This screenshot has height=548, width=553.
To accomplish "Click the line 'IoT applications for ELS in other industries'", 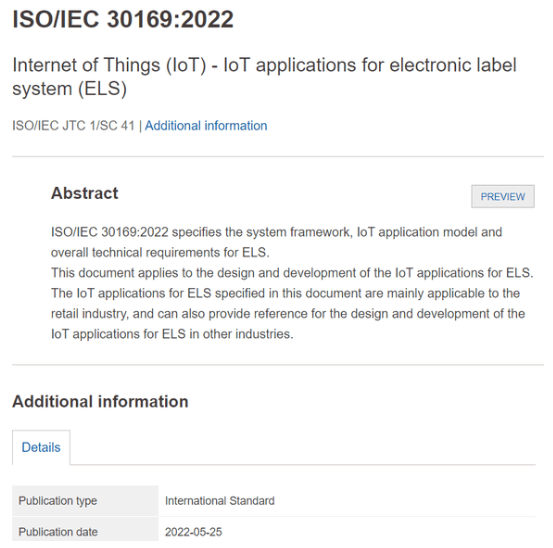I will (172, 334).
